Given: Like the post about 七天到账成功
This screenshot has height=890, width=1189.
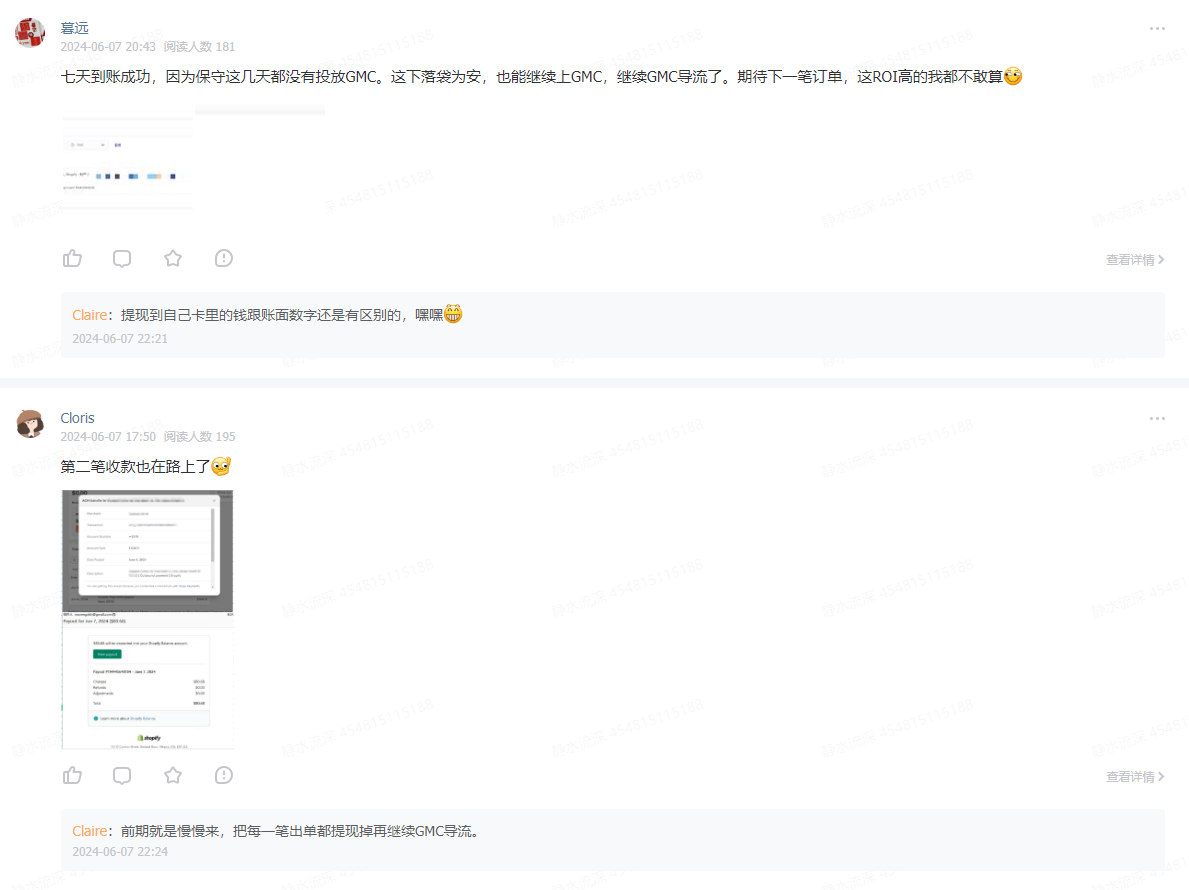Looking at the screenshot, I should pyautogui.click(x=72, y=259).
